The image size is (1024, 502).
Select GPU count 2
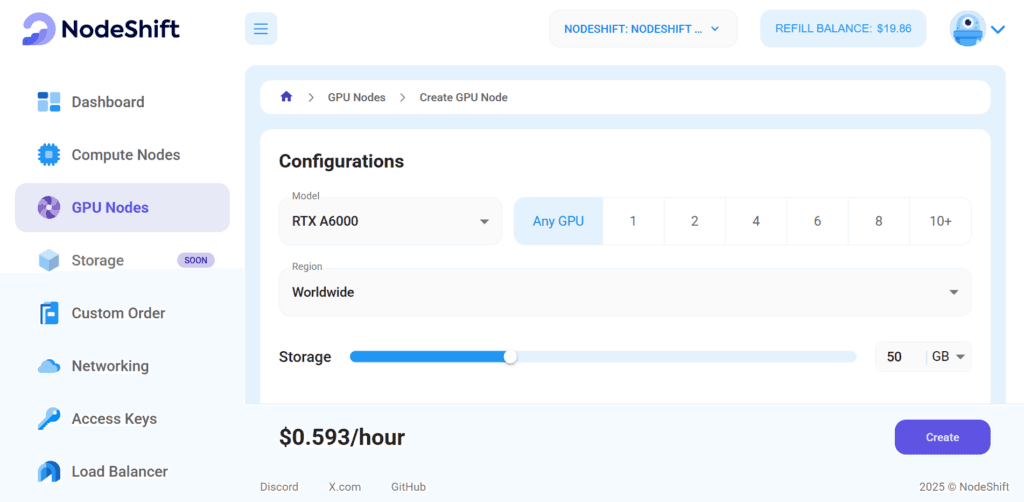click(695, 221)
